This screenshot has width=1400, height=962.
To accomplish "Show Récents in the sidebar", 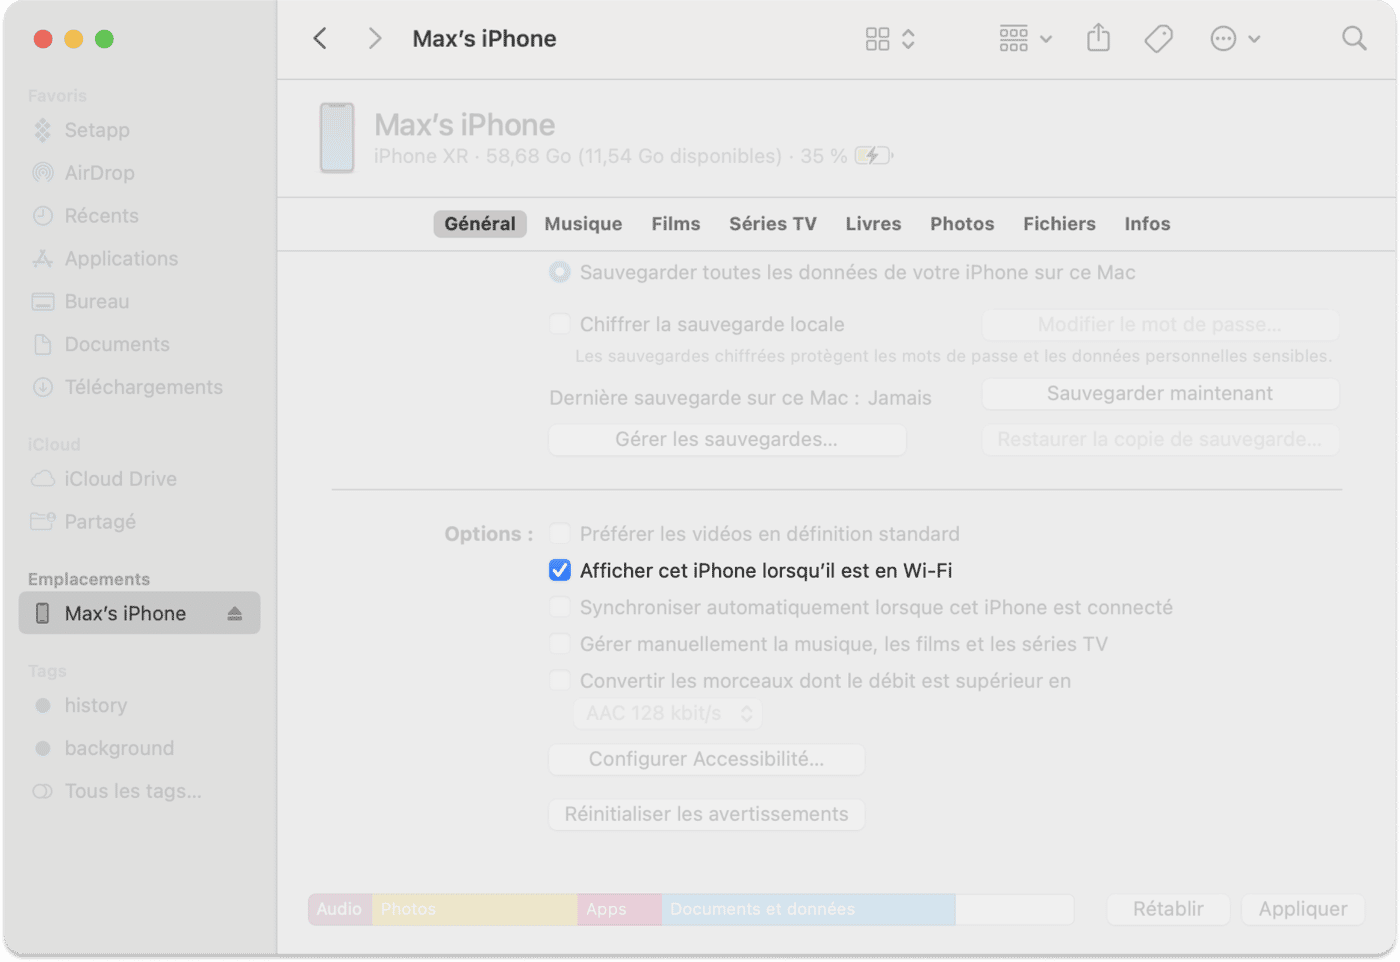I will 101,216.
